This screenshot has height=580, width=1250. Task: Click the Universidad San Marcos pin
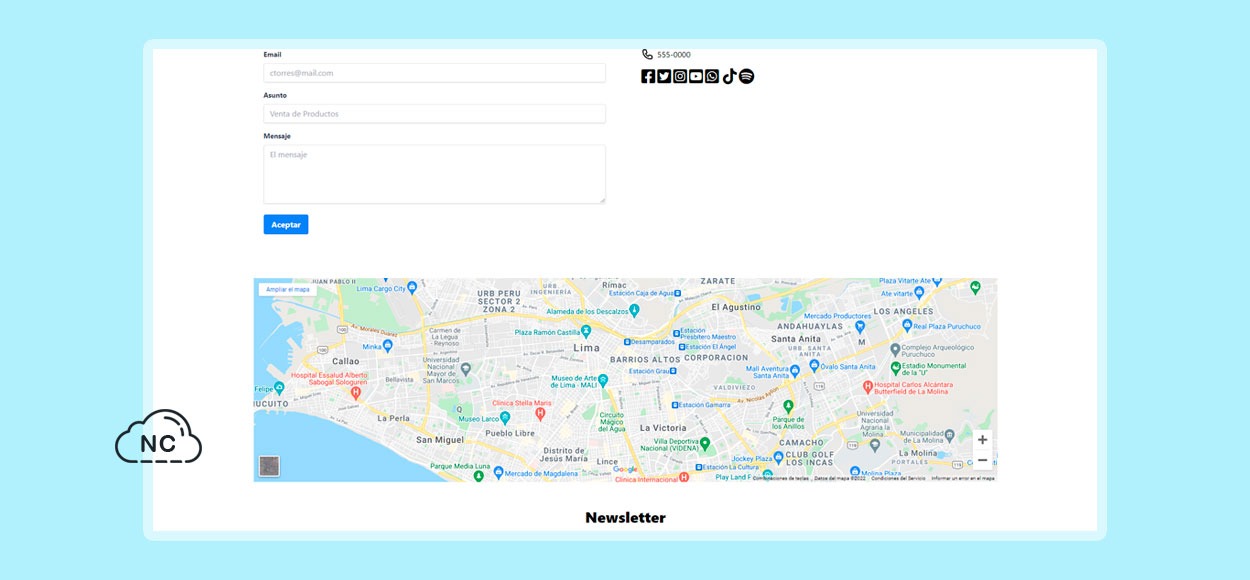[465, 368]
